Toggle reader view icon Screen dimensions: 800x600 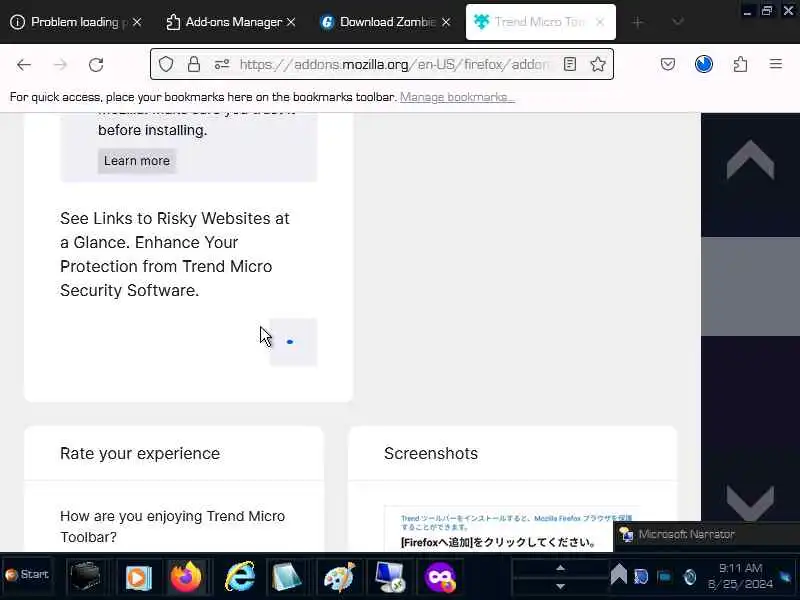(570, 64)
